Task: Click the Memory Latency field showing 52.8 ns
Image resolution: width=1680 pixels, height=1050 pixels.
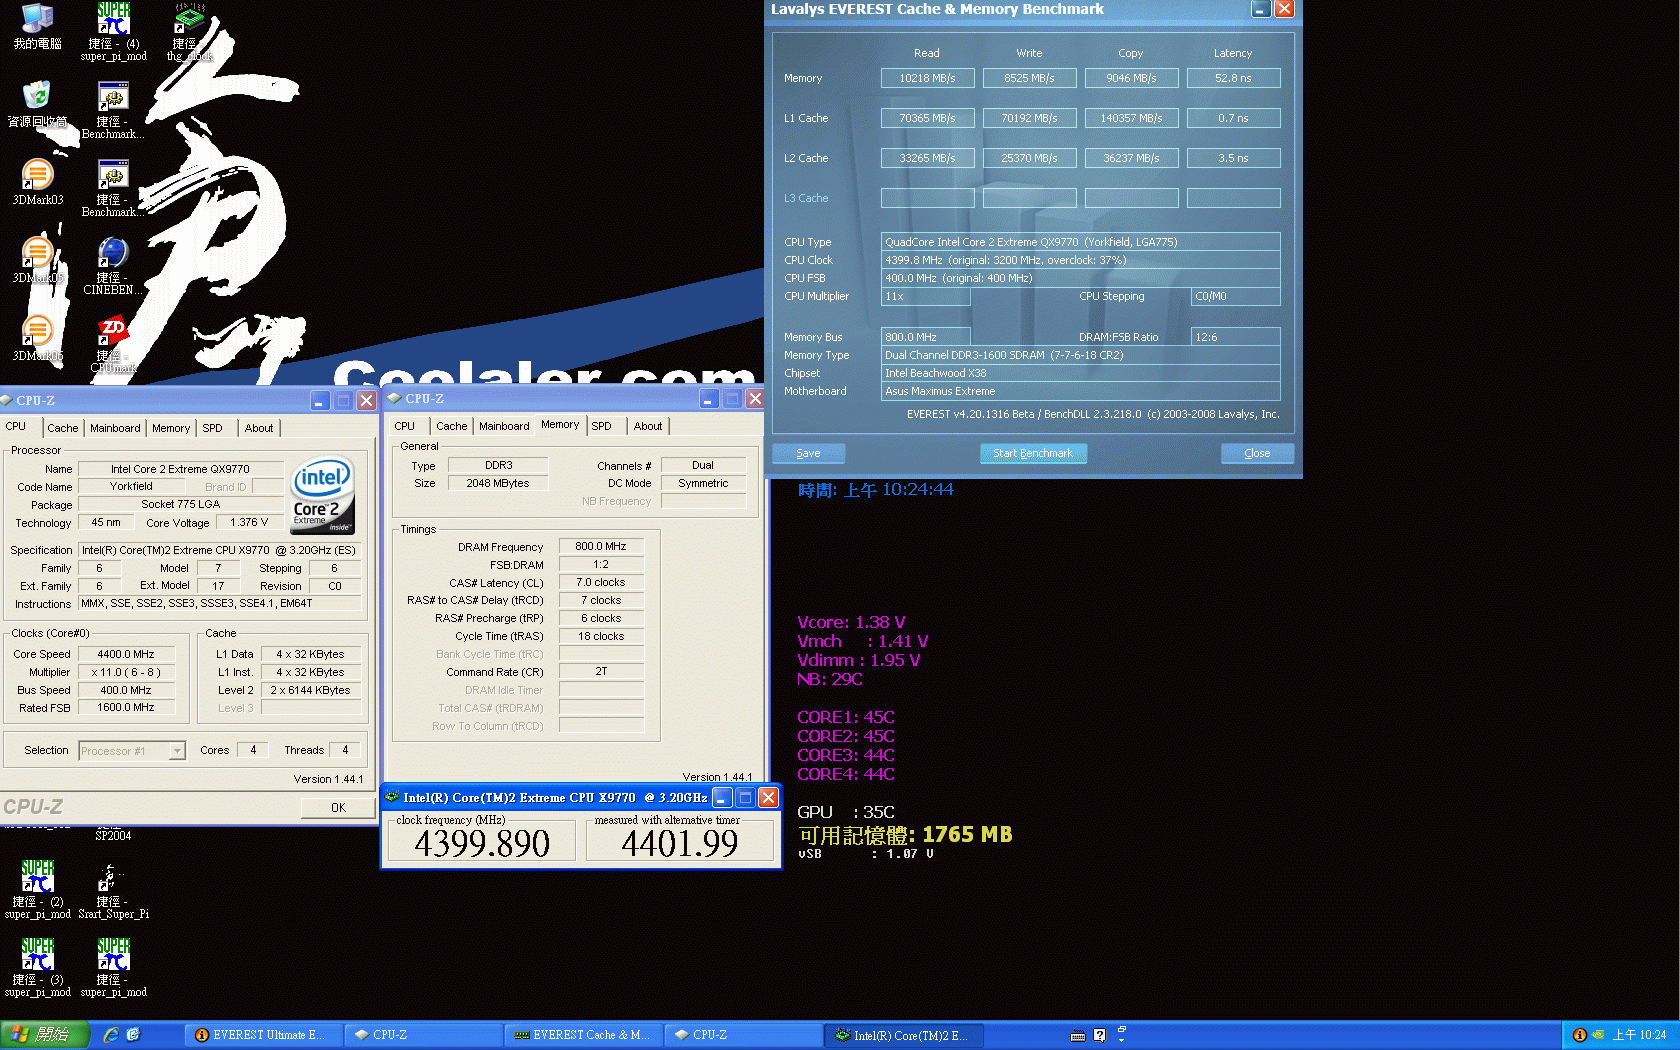Action: tap(1233, 78)
